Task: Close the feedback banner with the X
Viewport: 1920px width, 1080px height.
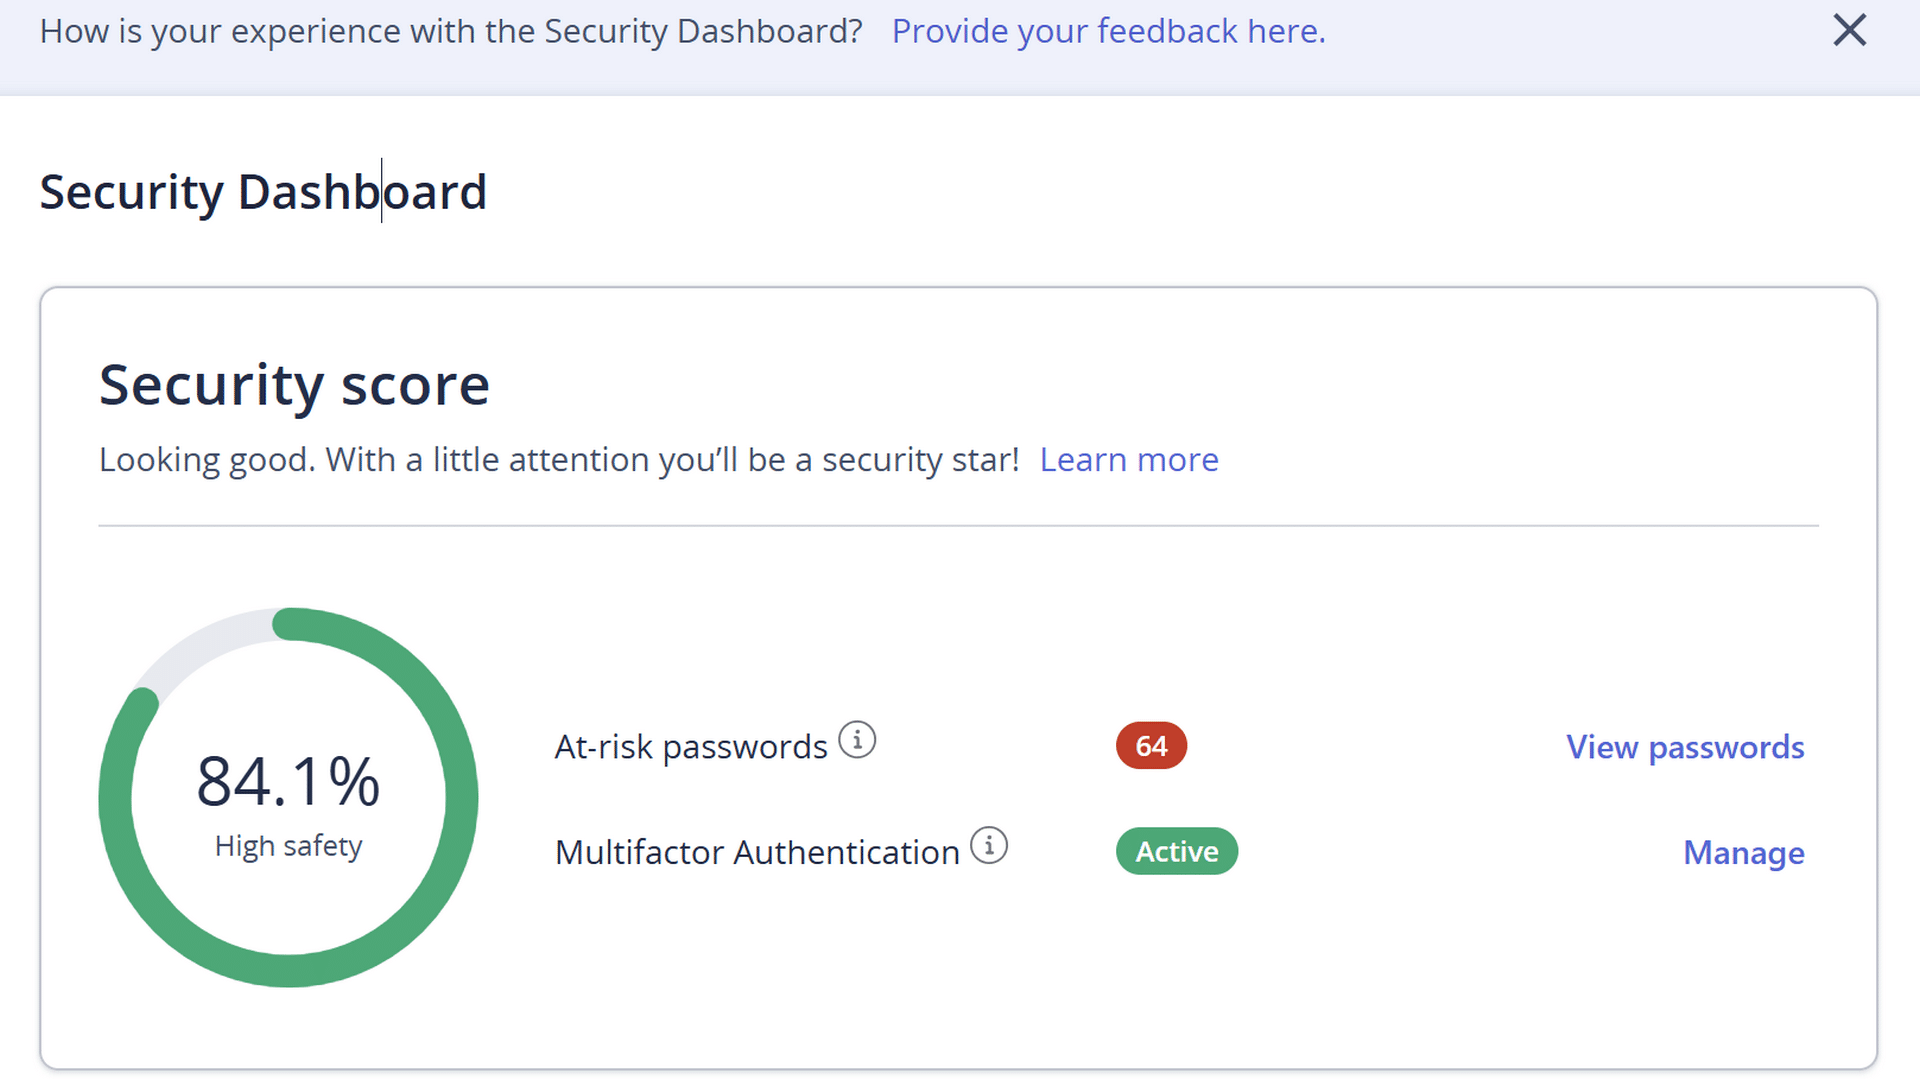Action: 1849,30
